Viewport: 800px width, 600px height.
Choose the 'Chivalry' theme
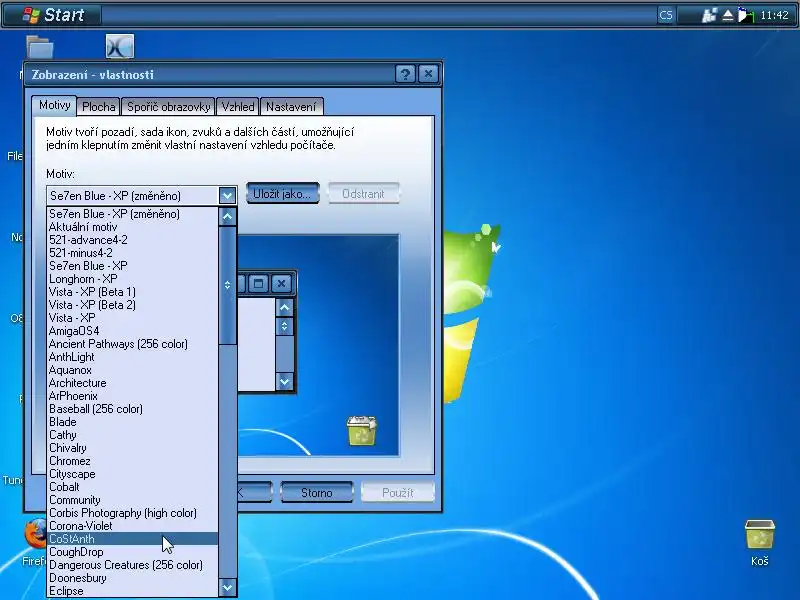[x=133, y=448]
